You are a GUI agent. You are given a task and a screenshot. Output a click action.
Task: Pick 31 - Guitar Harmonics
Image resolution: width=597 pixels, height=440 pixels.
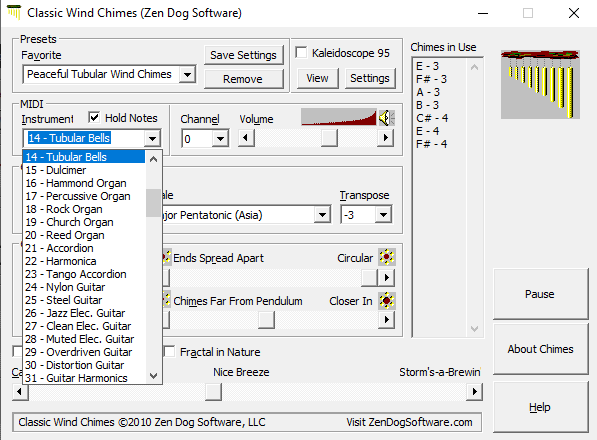click(x=84, y=378)
